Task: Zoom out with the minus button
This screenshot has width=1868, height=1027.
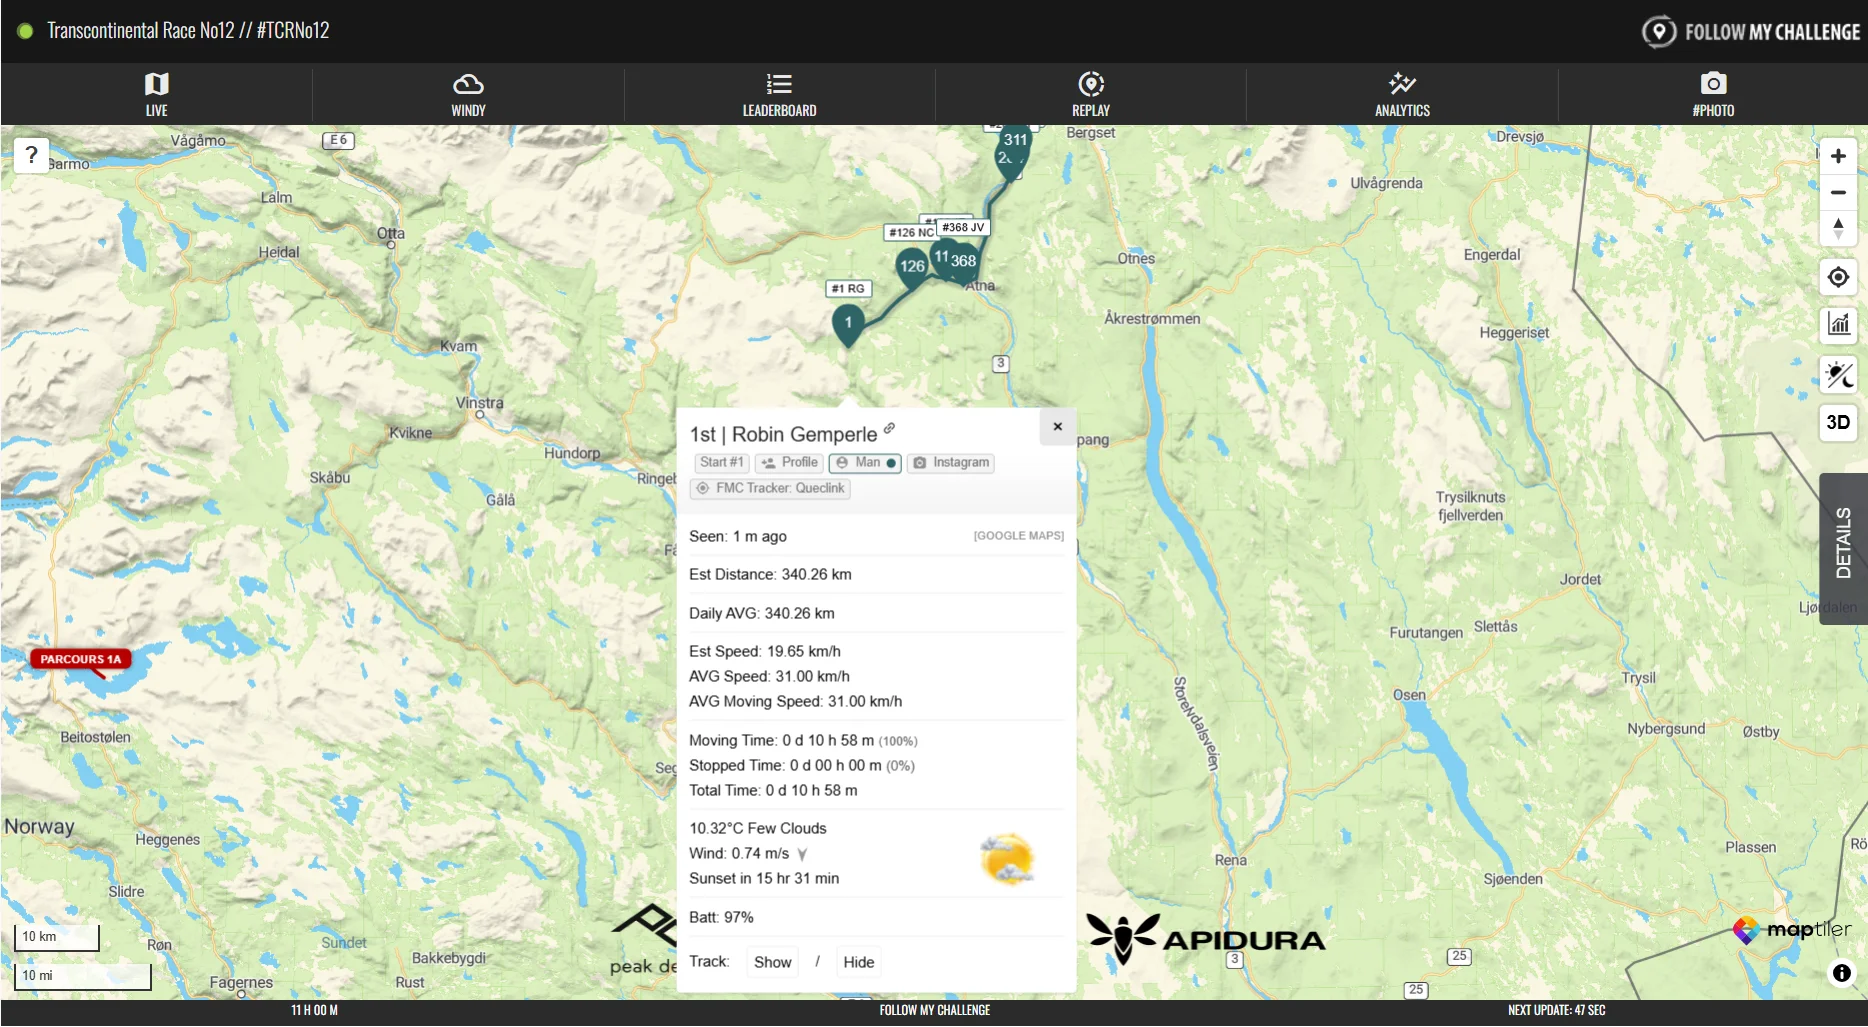Action: tap(1838, 192)
